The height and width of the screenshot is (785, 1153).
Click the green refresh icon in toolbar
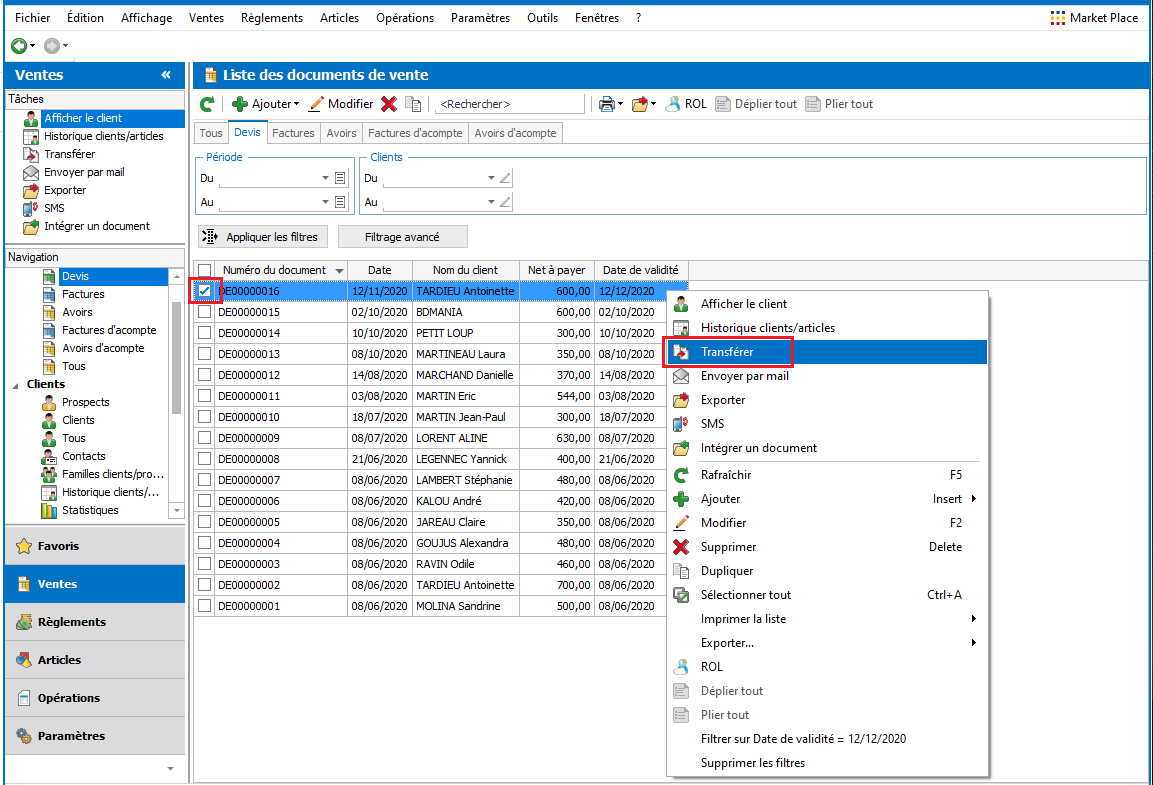coord(207,104)
